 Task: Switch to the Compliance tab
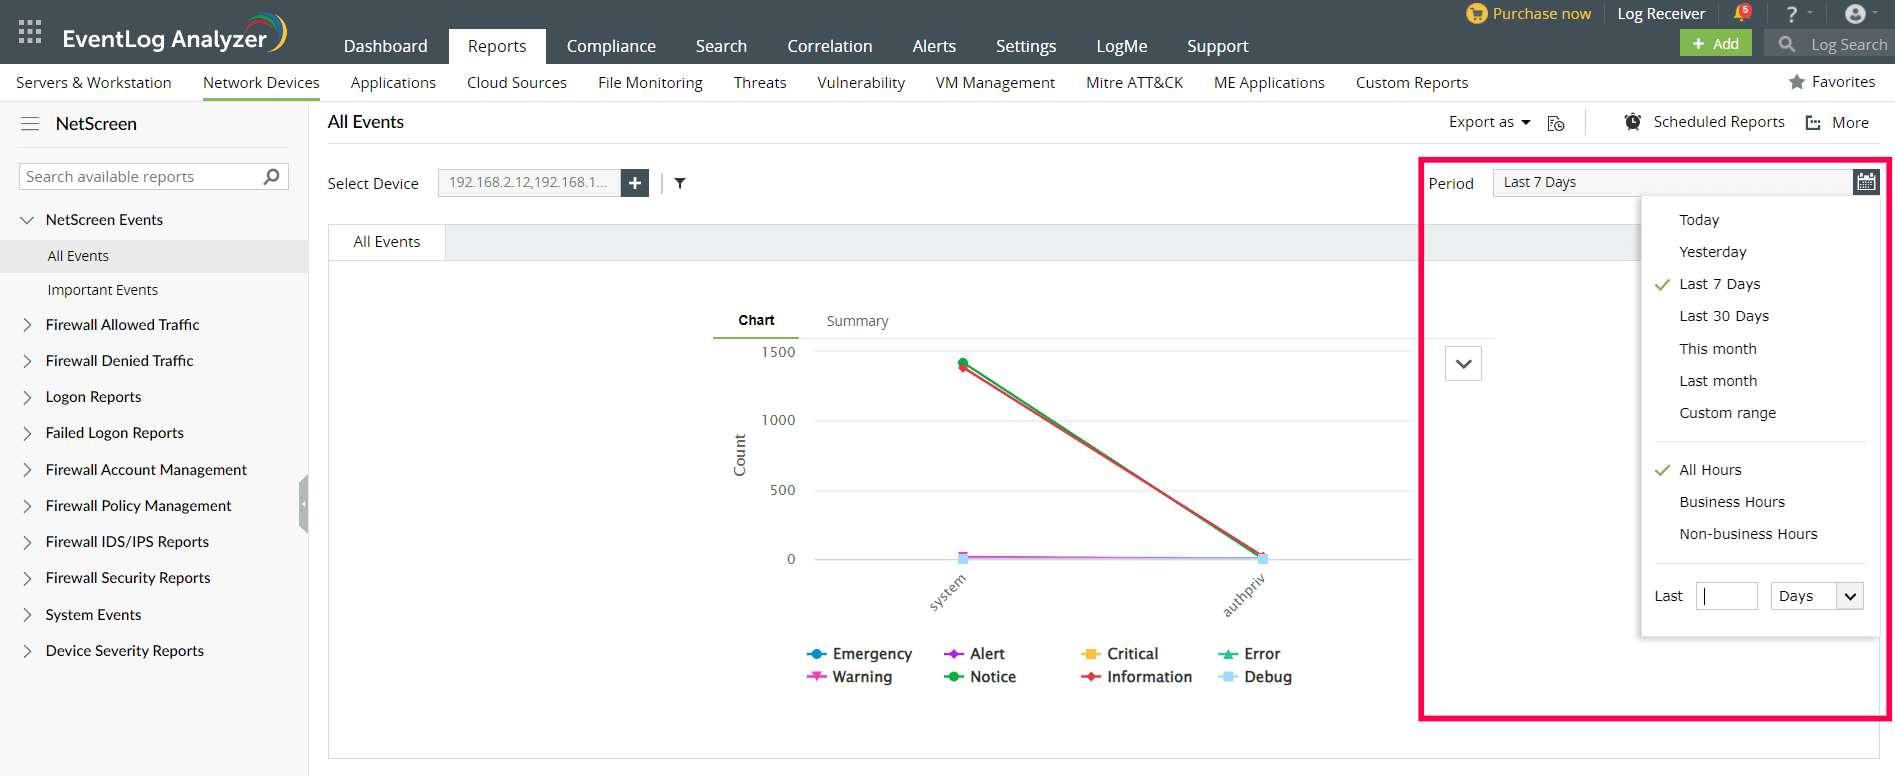coord(611,46)
